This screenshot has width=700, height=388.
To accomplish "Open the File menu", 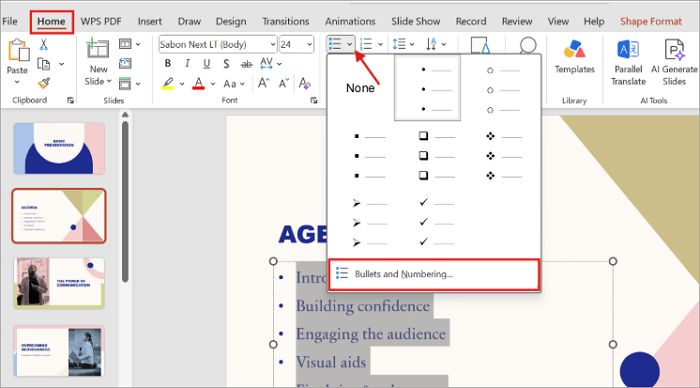I will [x=10, y=21].
